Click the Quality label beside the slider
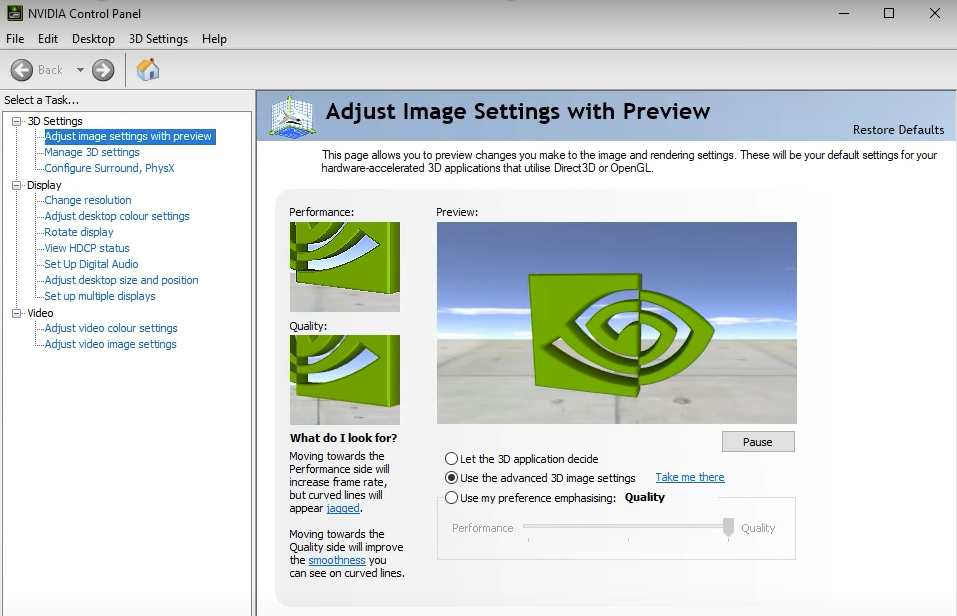Screen dimensions: 957x616 pos(758,528)
